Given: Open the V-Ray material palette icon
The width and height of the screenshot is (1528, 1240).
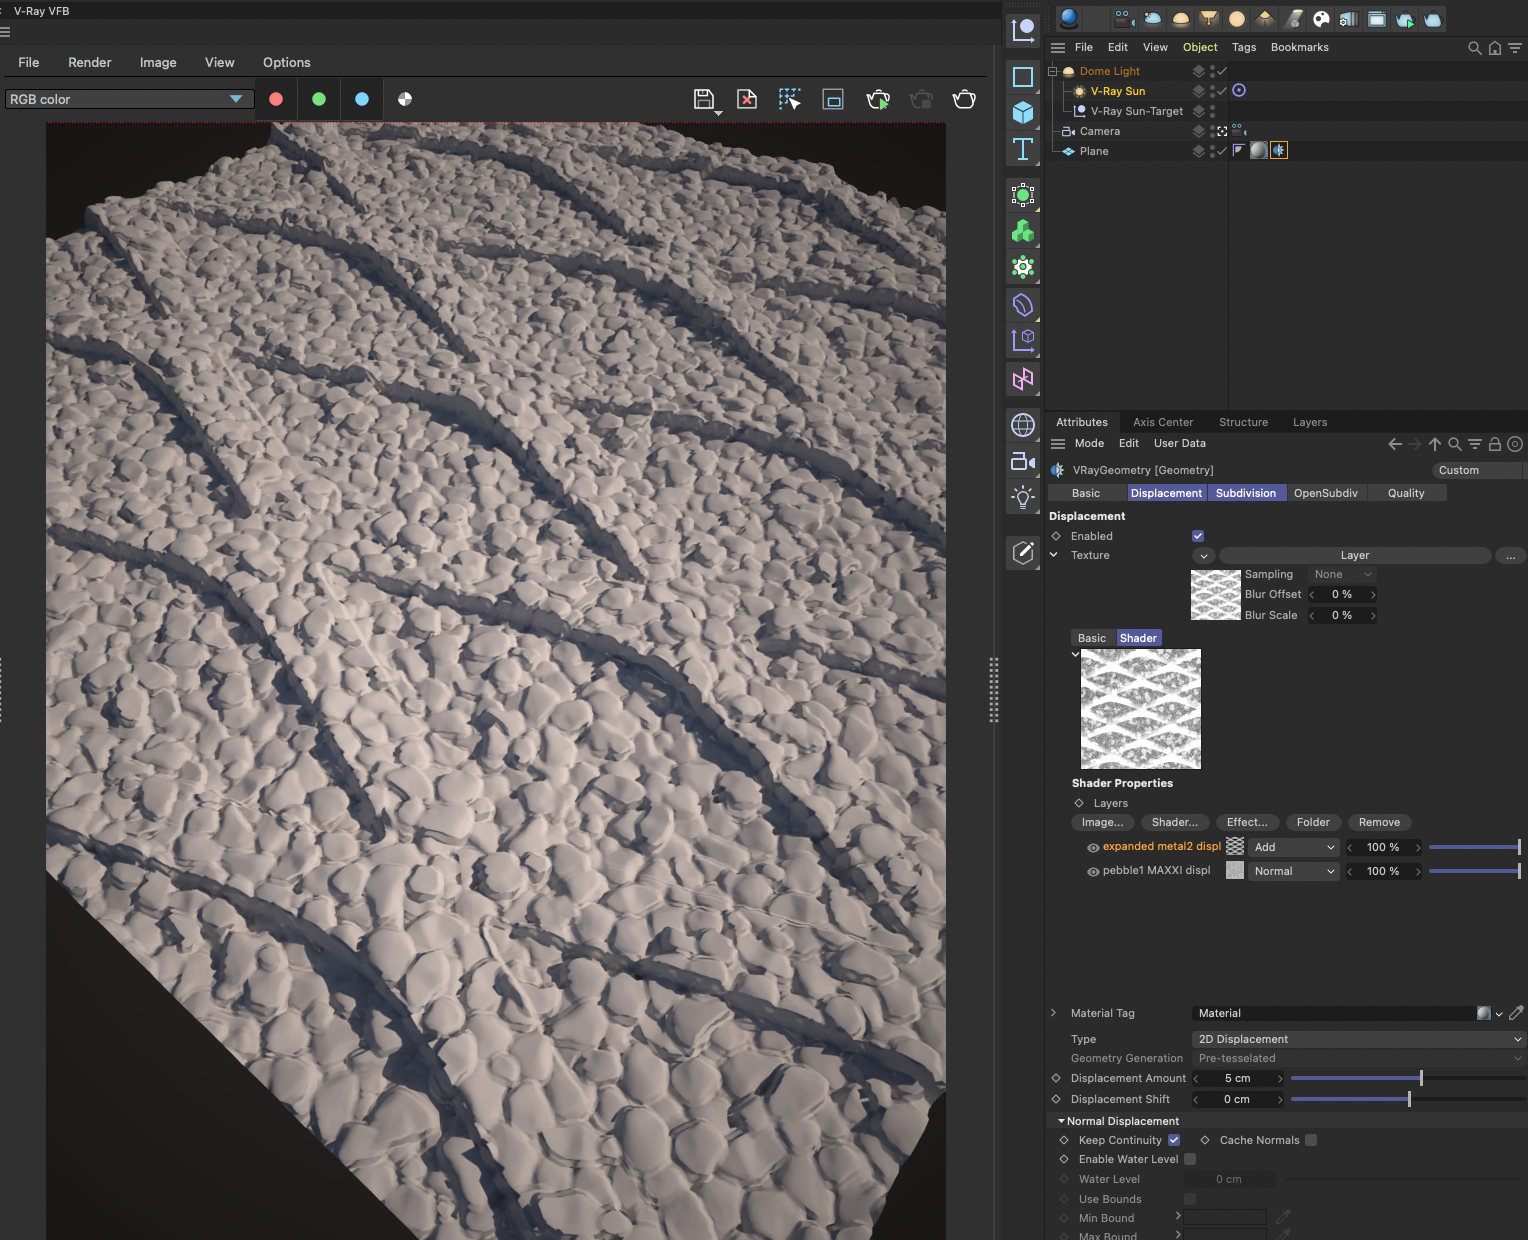Looking at the screenshot, I should (1069, 19).
